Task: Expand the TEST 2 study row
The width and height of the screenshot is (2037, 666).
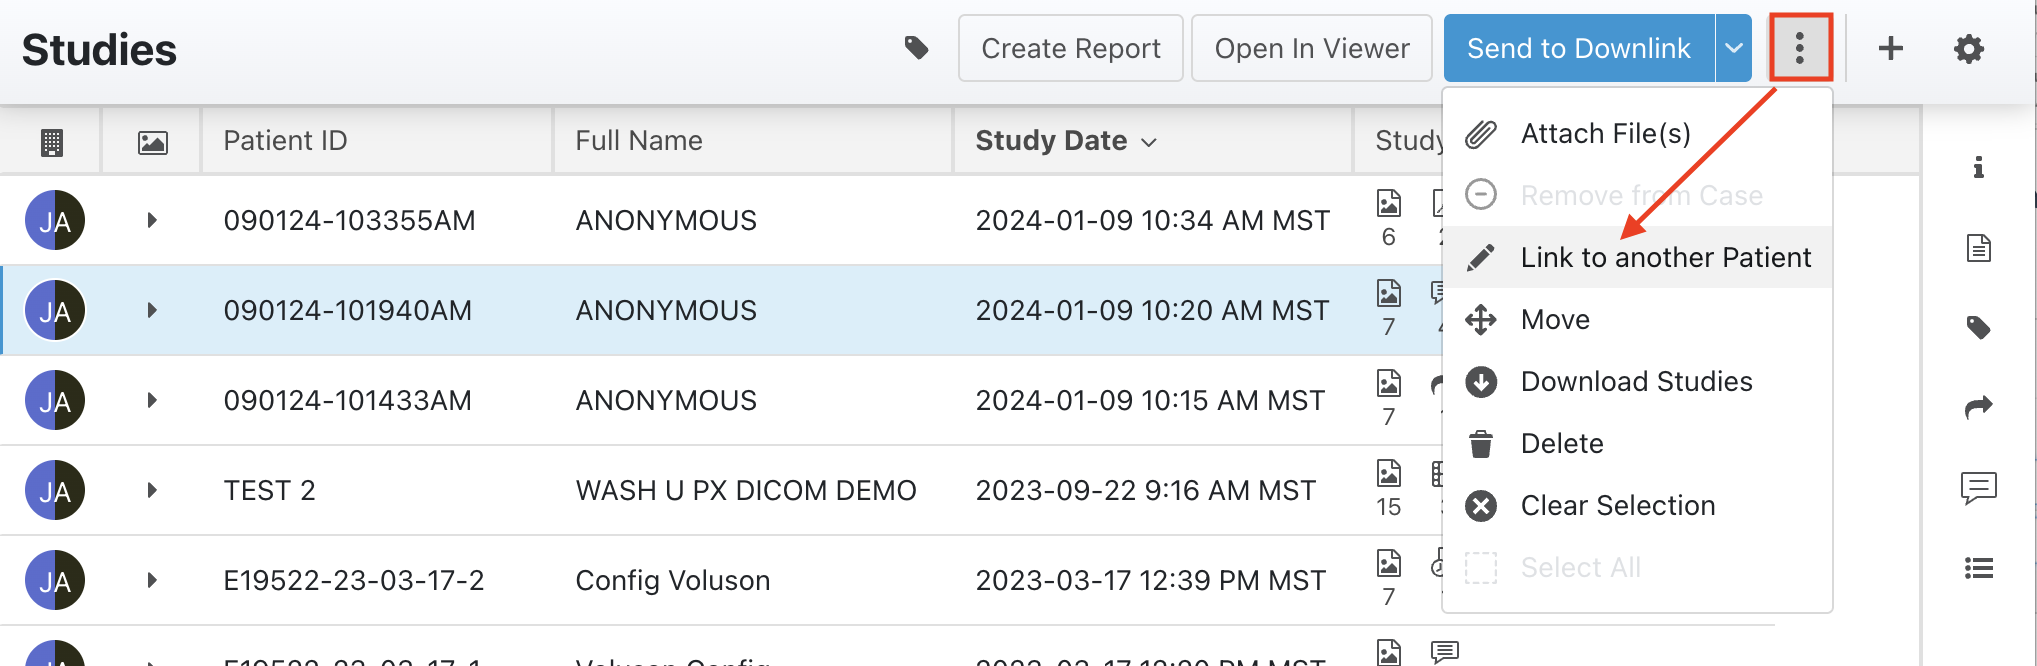Action: (152, 490)
